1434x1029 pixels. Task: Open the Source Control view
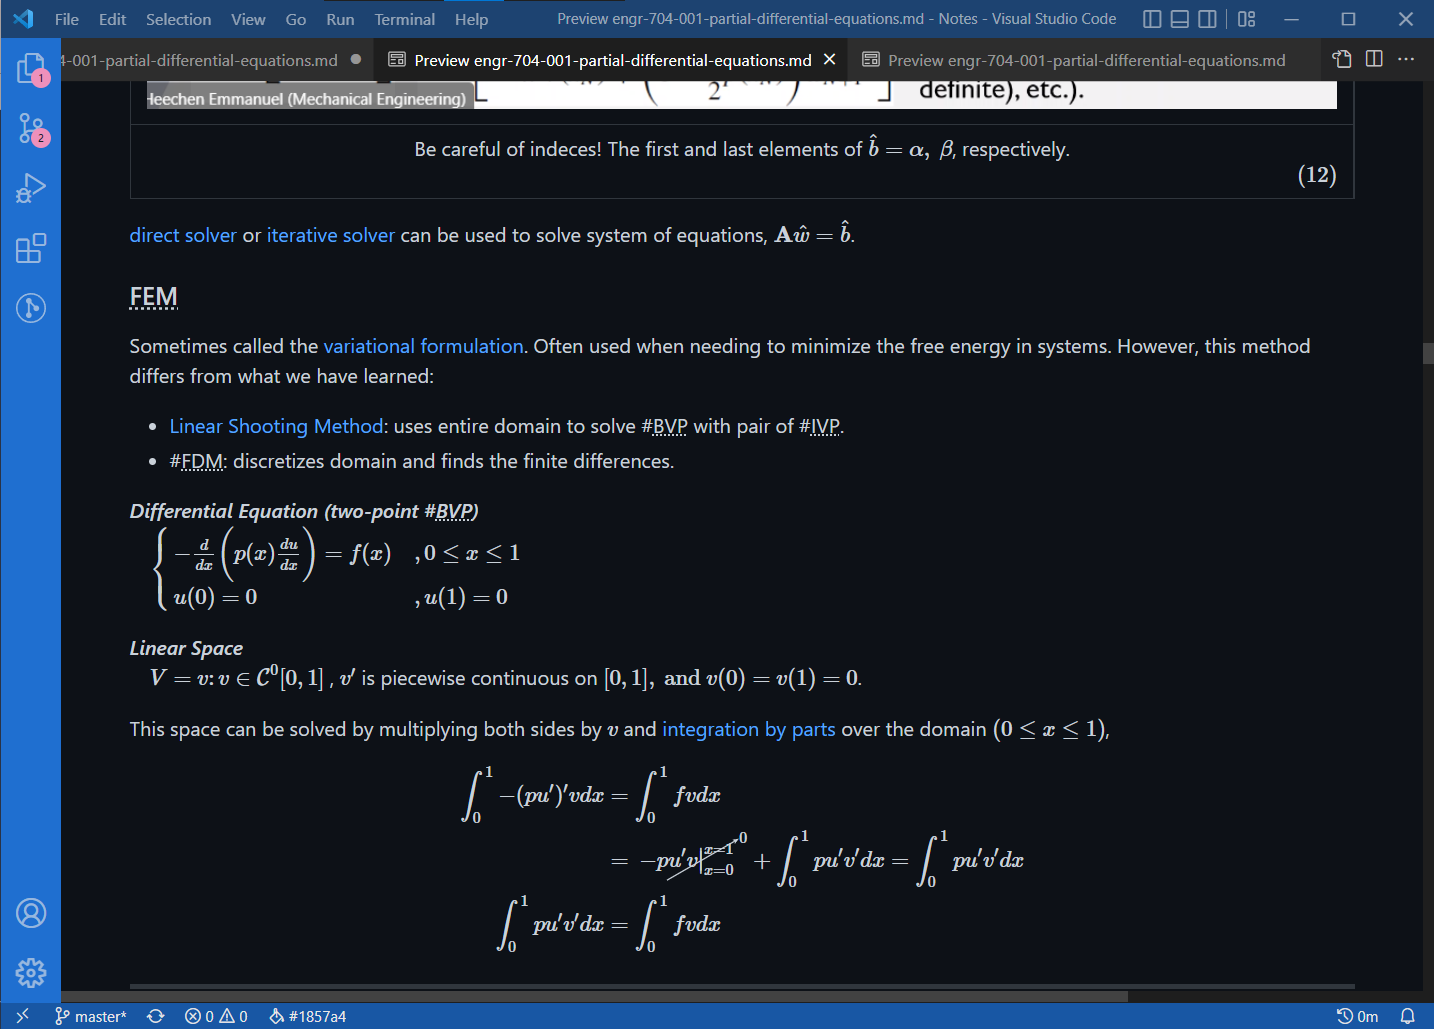(30, 128)
